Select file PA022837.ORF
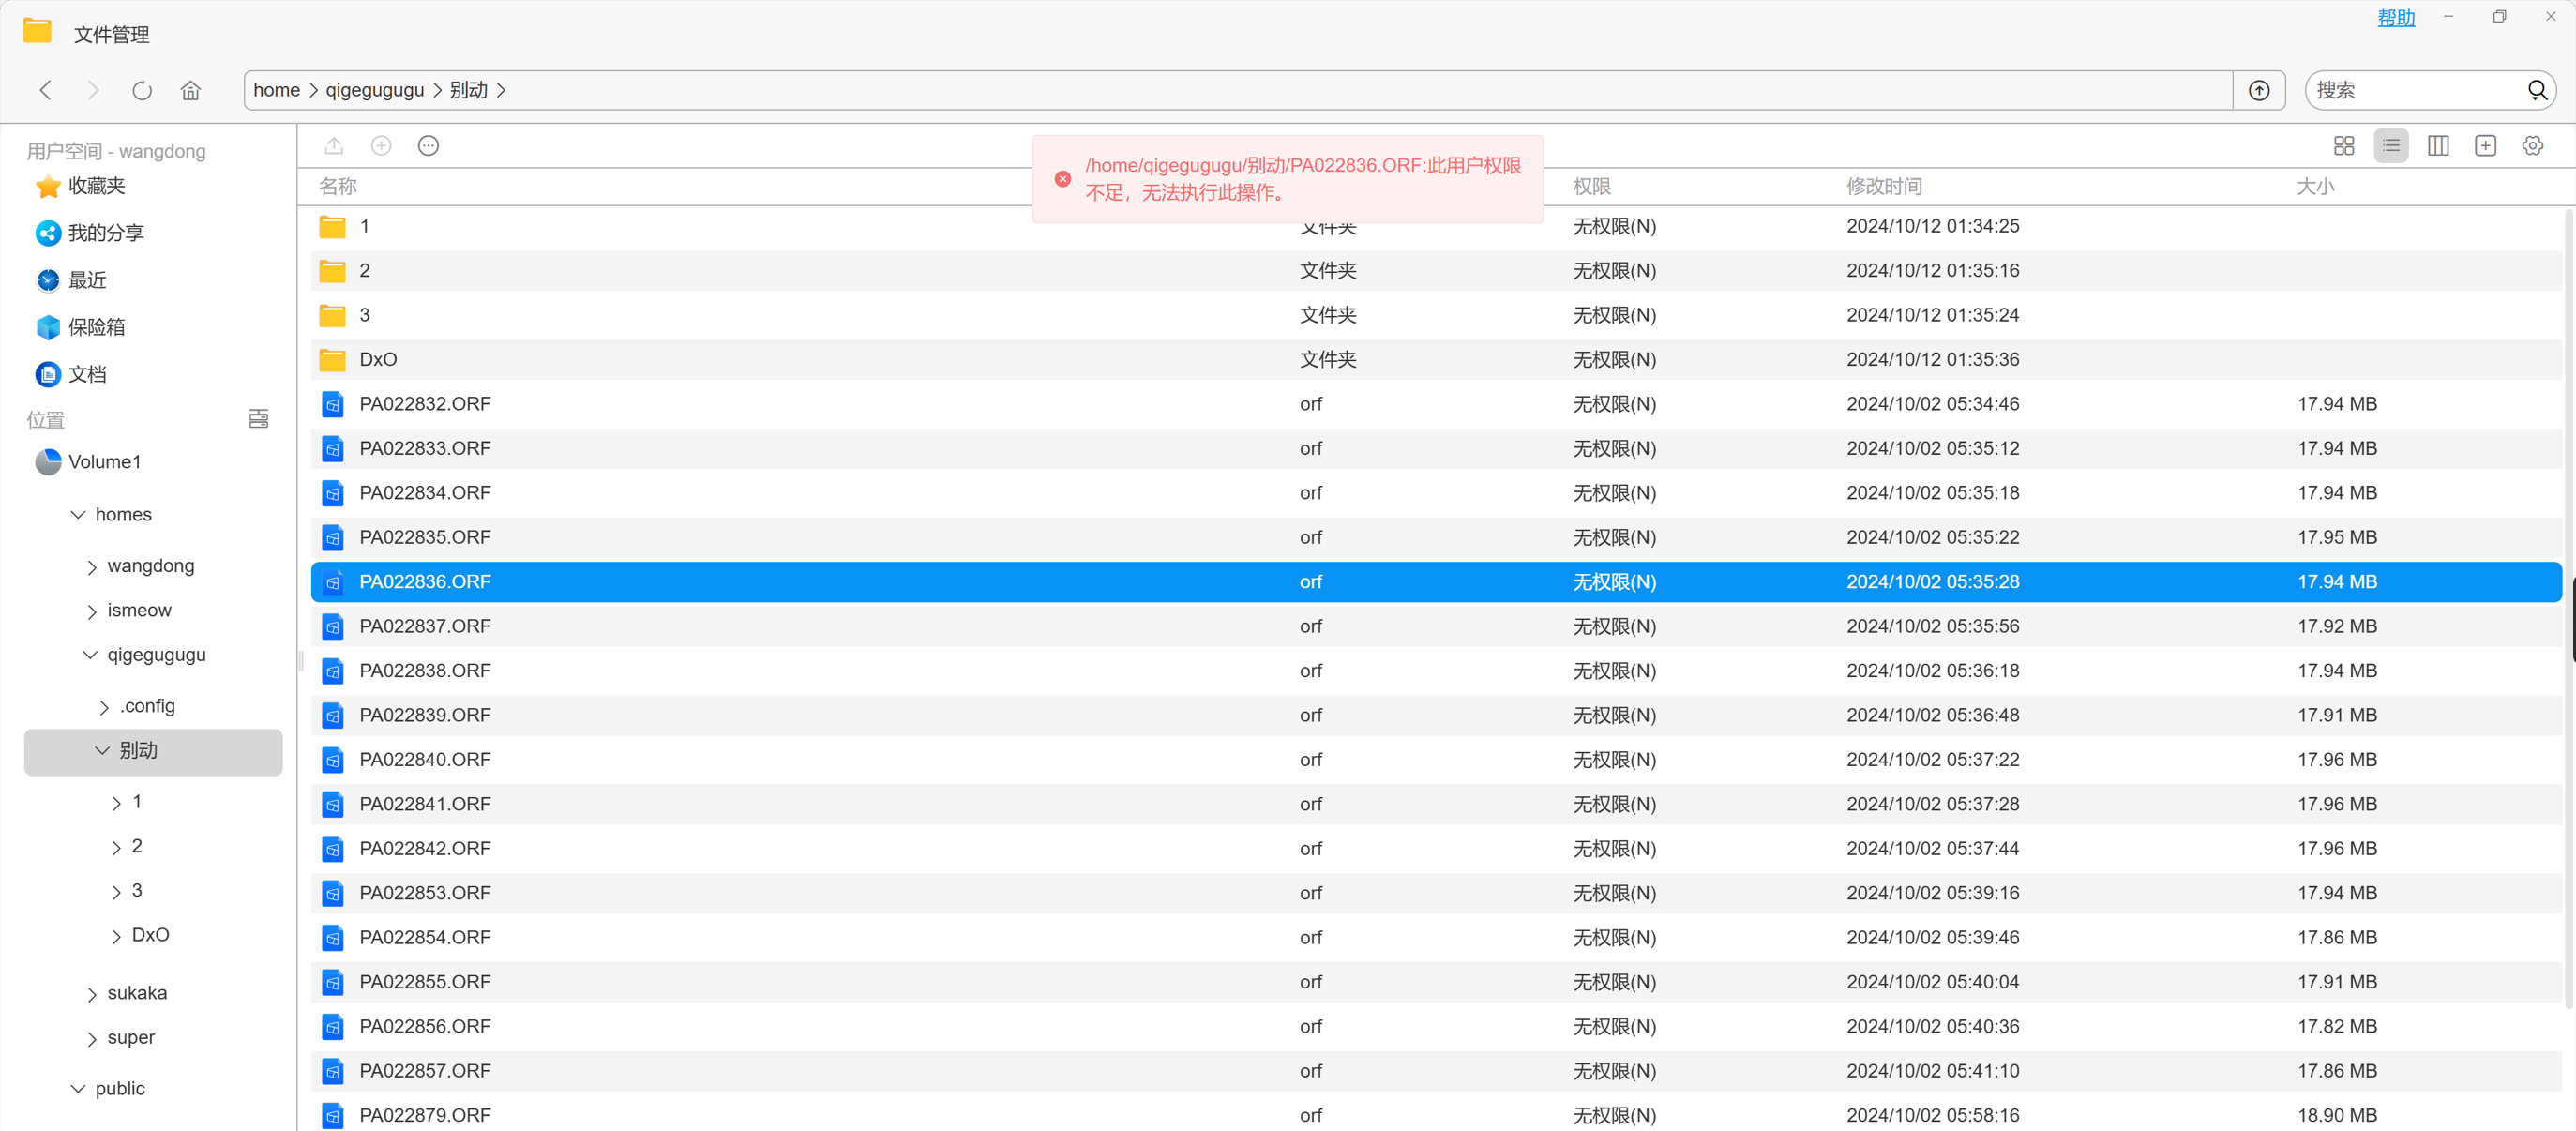Viewport: 2576px width, 1131px height. point(1436,626)
